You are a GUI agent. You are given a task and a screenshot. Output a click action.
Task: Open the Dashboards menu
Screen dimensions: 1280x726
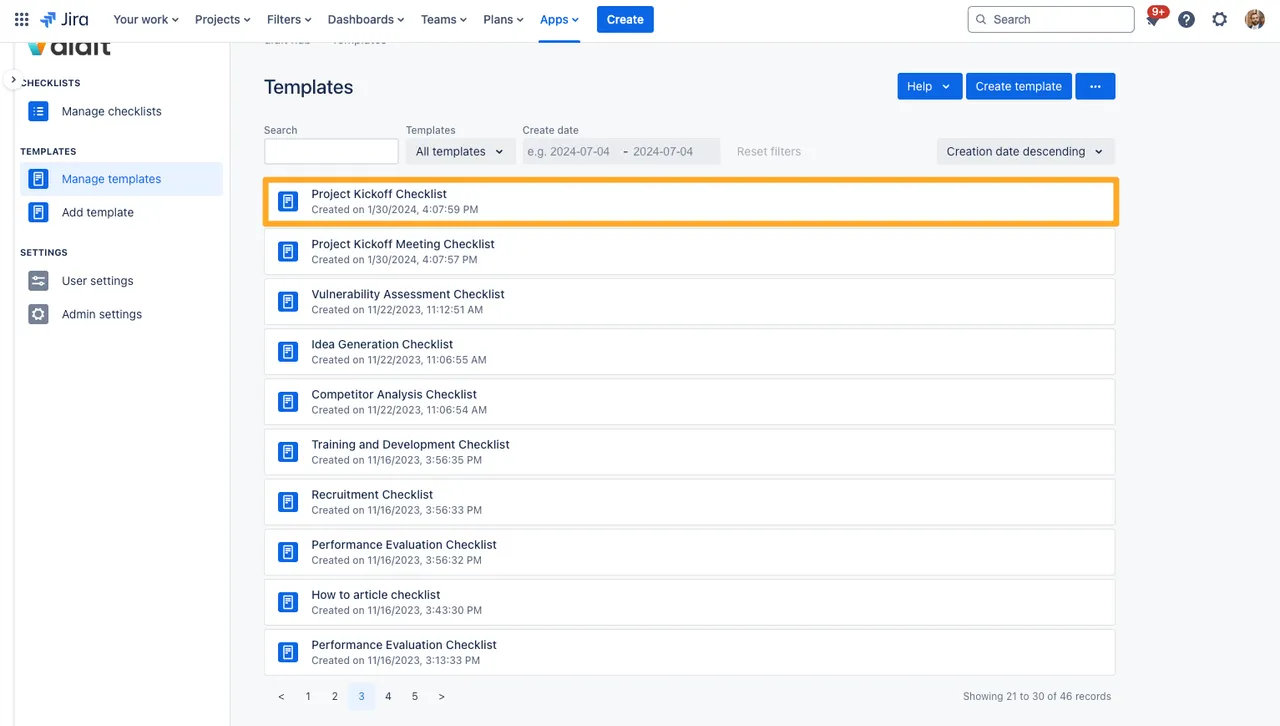point(366,19)
